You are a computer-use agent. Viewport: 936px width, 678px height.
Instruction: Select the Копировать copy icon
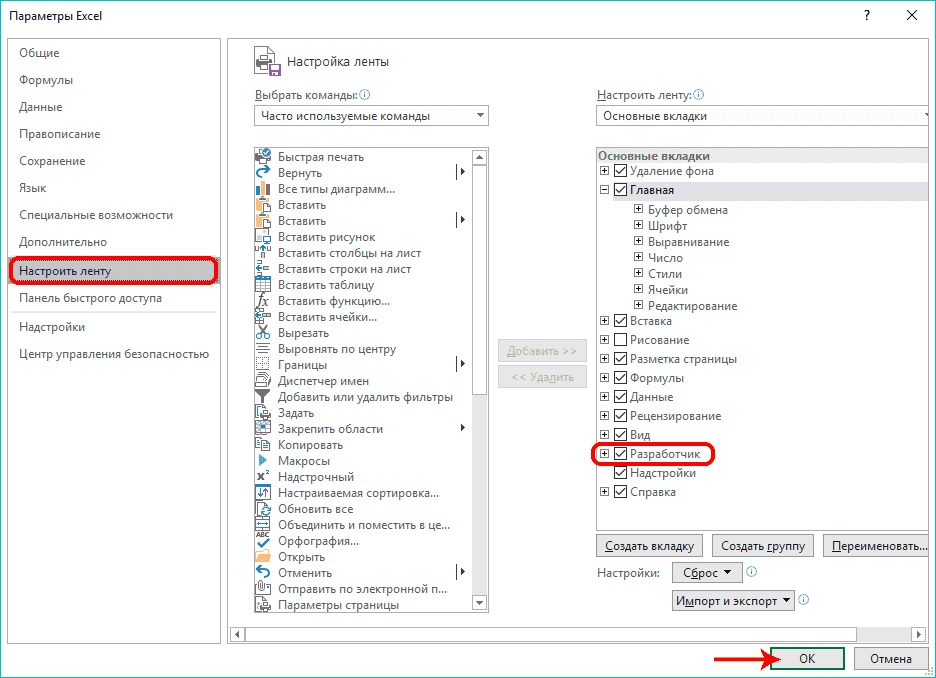(x=263, y=445)
